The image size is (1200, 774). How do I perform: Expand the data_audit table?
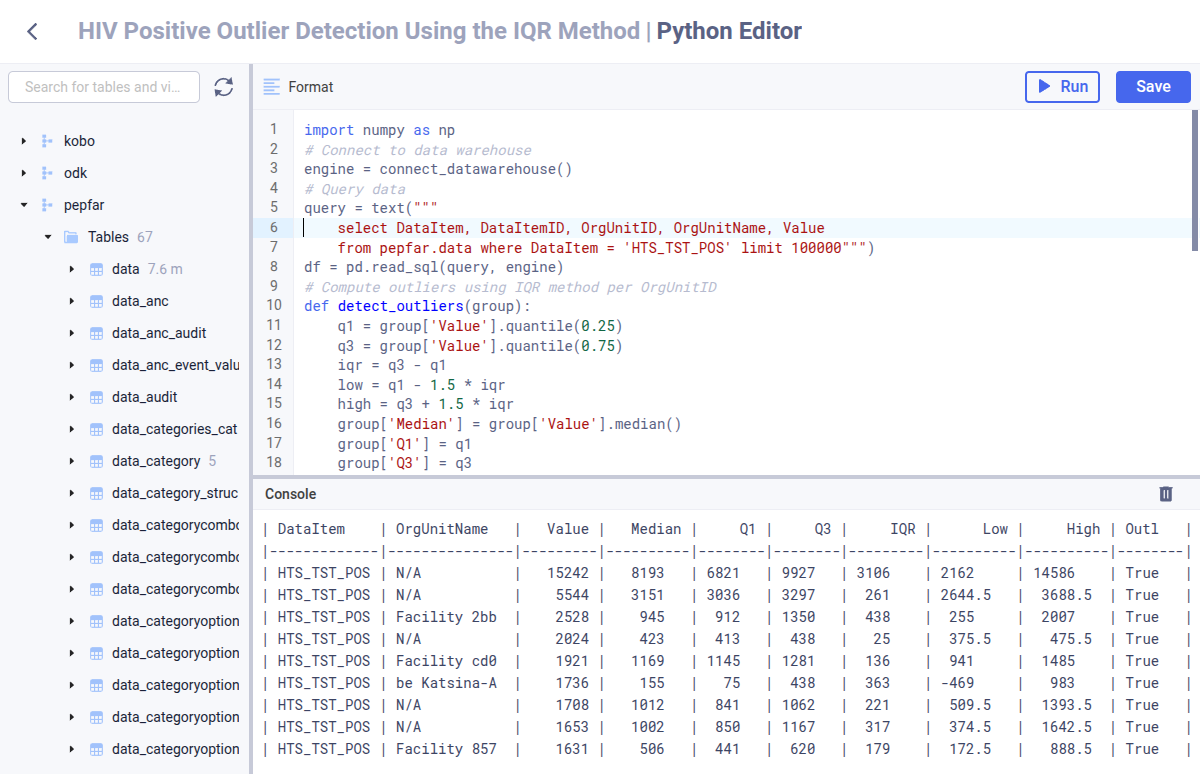click(x=70, y=397)
